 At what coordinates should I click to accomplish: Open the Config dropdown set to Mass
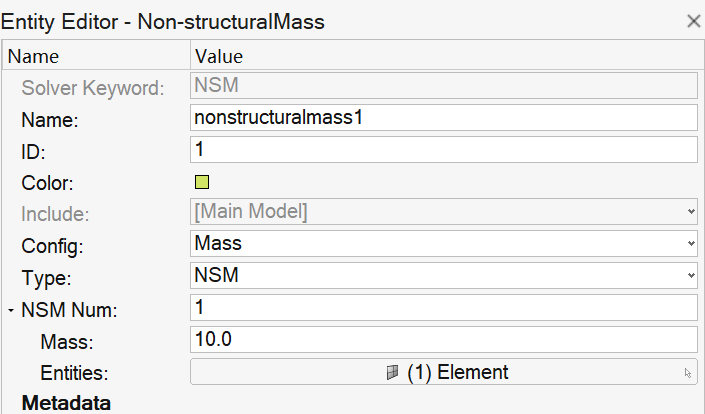(x=444, y=244)
